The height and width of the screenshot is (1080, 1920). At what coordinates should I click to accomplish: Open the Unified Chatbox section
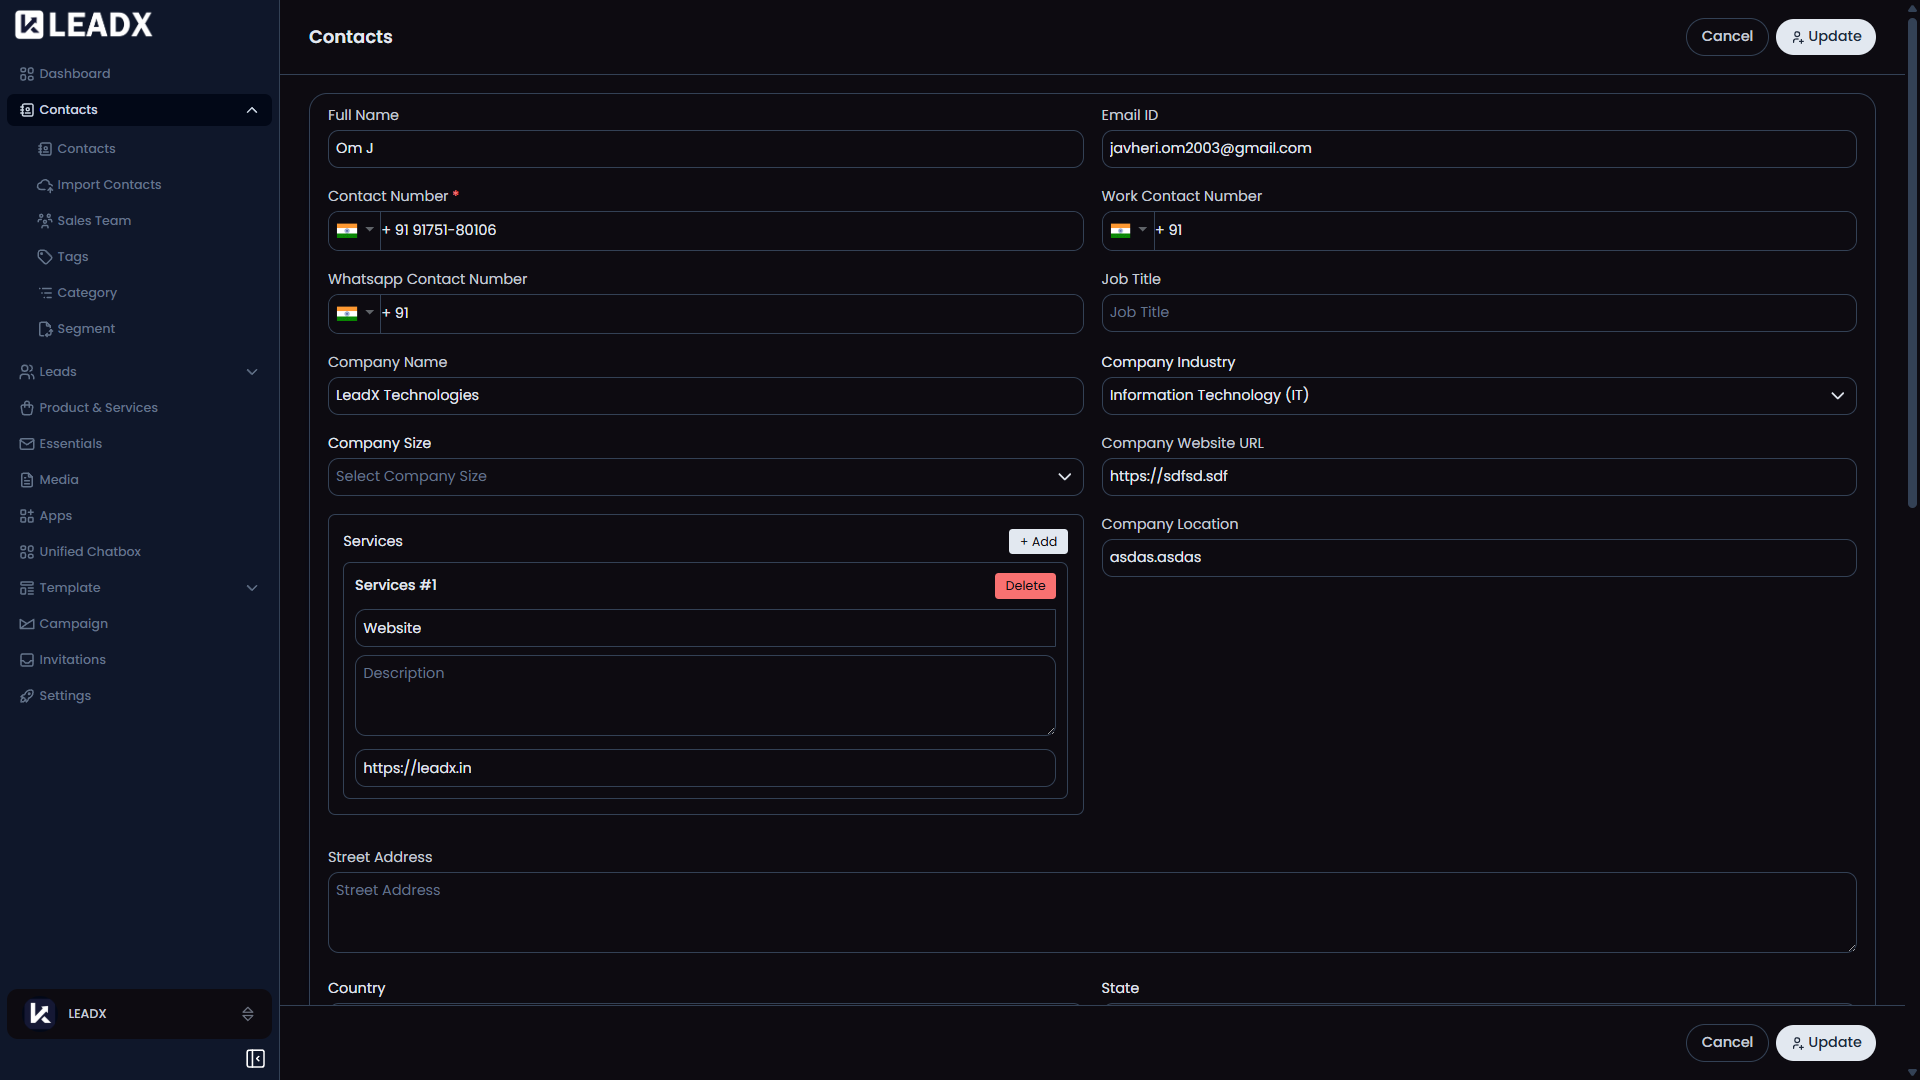tap(90, 551)
